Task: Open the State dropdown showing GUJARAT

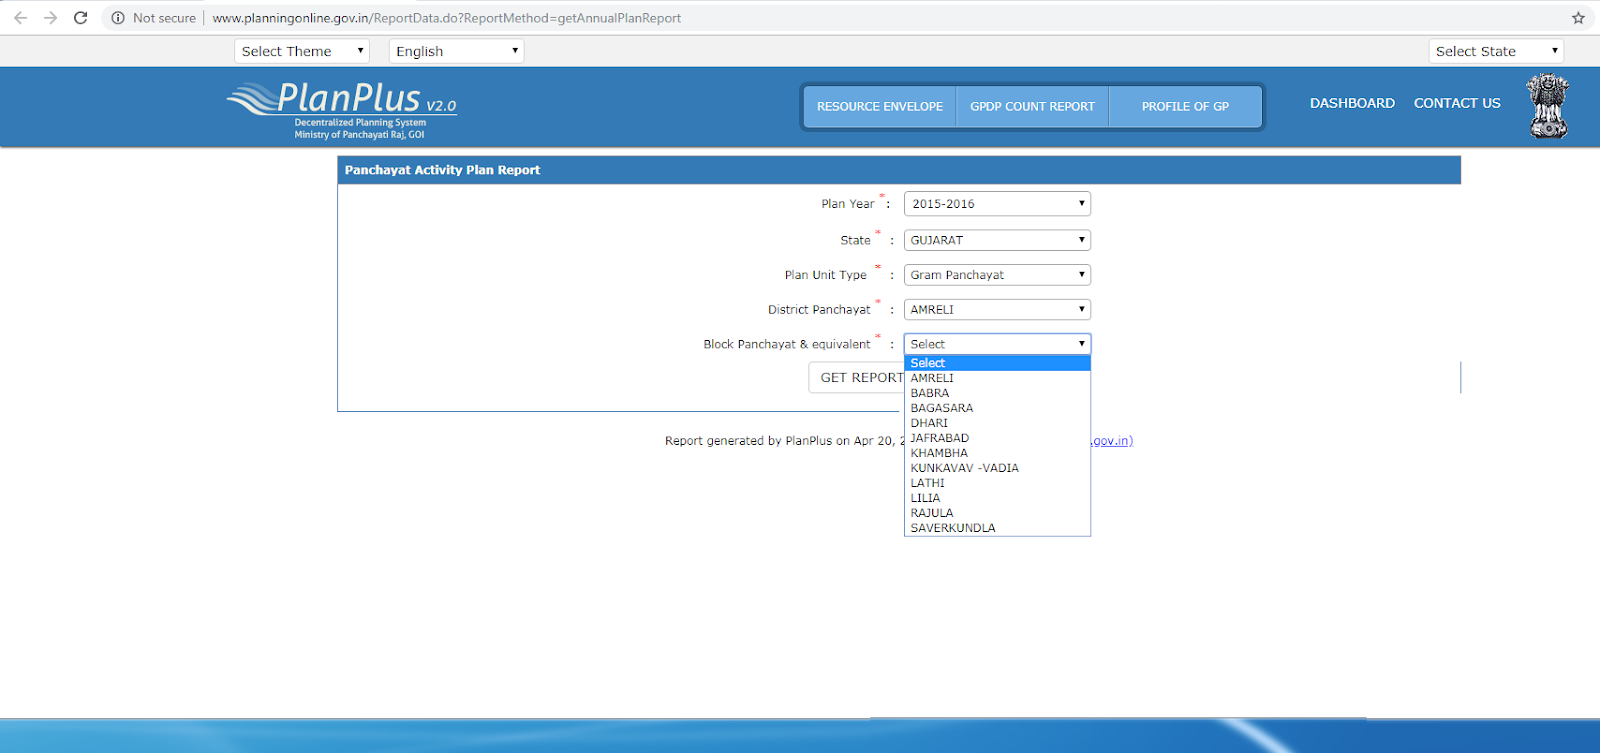Action: point(997,240)
